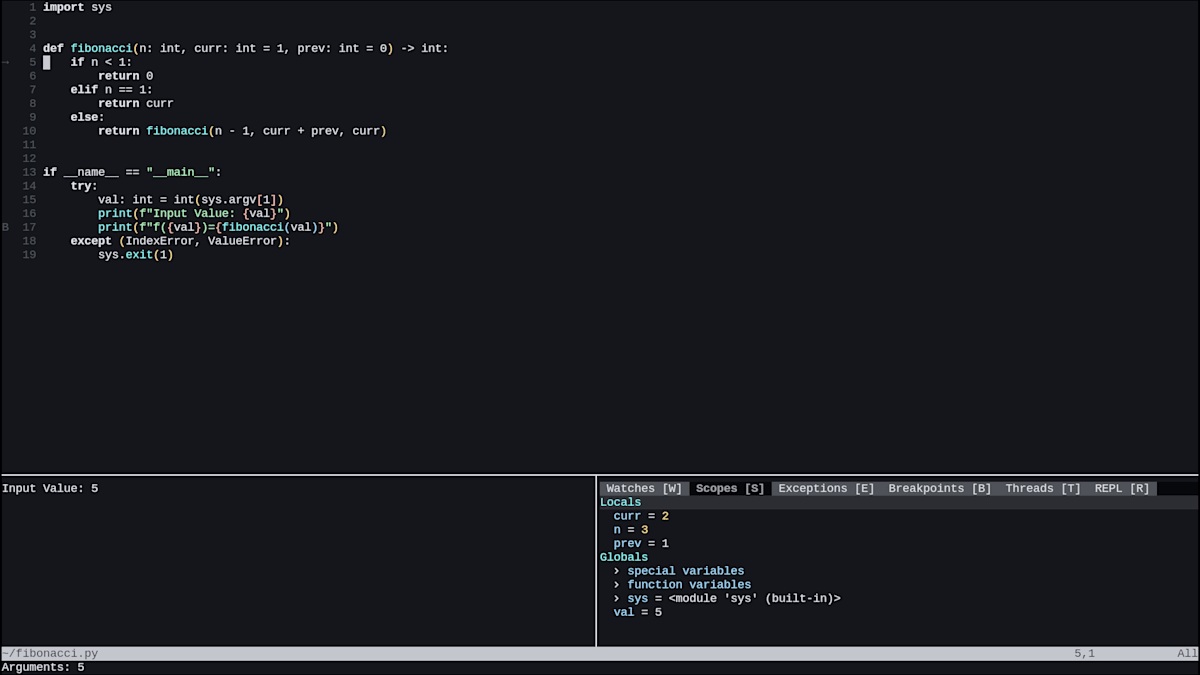Click line number 19 in the gutter
Screen dimensions: 1200x675
pyautogui.click(x=29, y=255)
